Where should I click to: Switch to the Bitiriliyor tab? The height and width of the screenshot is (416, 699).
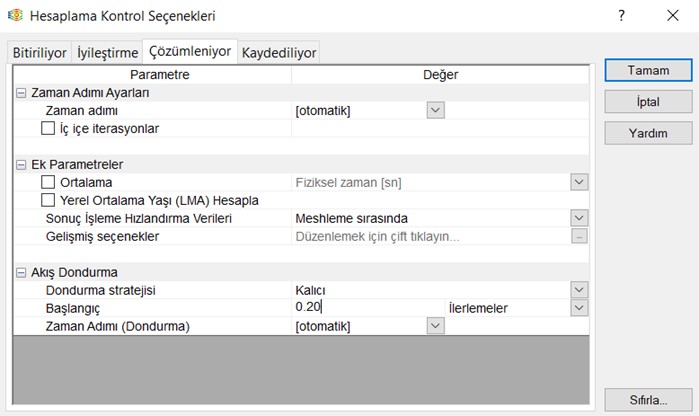point(40,53)
